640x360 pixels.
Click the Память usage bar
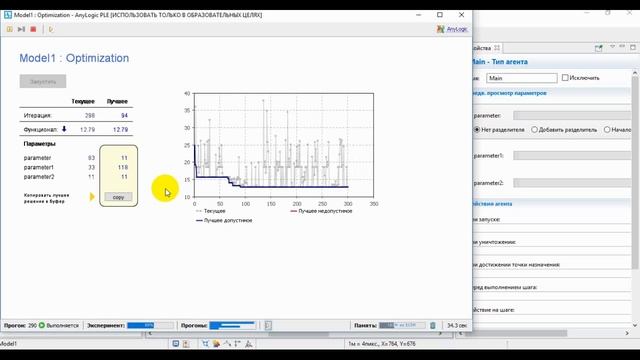pyautogui.click(x=402, y=325)
